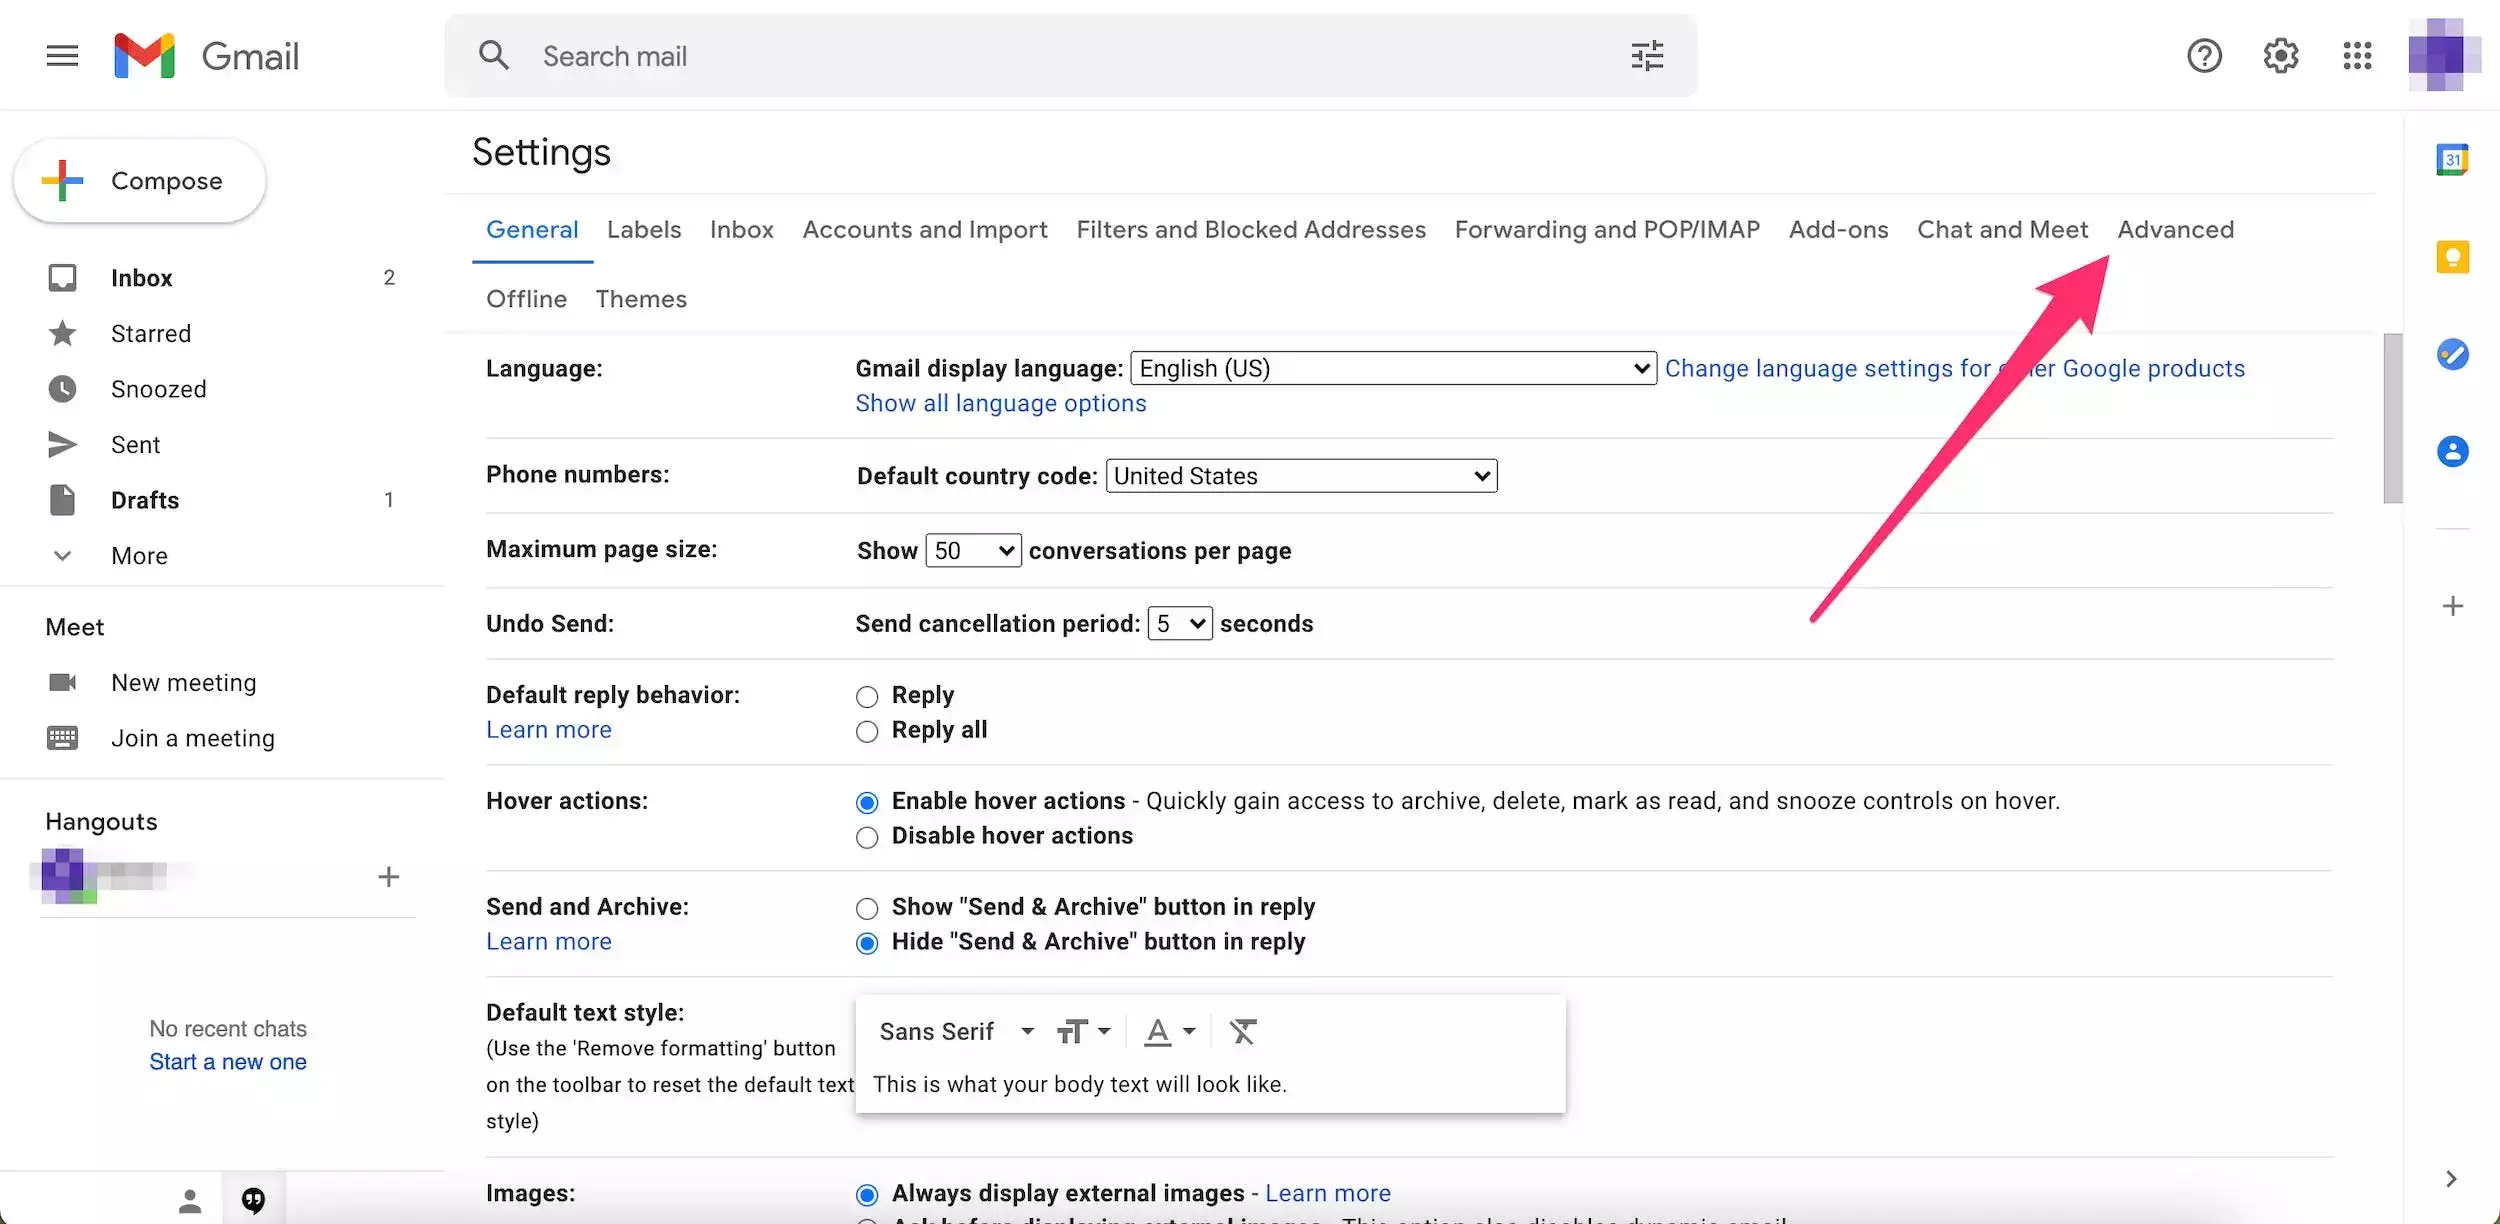Select Always display external images
Image resolution: width=2500 pixels, height=1224 pixels.
867,1194
